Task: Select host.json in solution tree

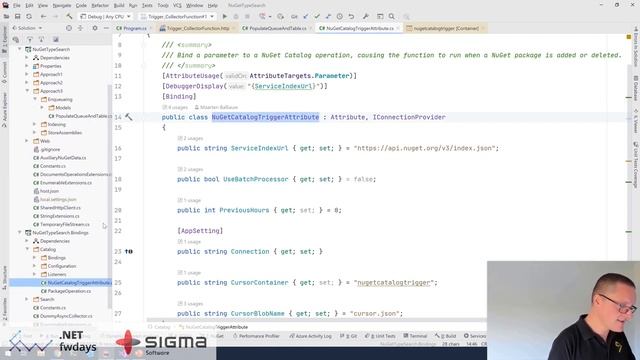Action: (46, 191)
